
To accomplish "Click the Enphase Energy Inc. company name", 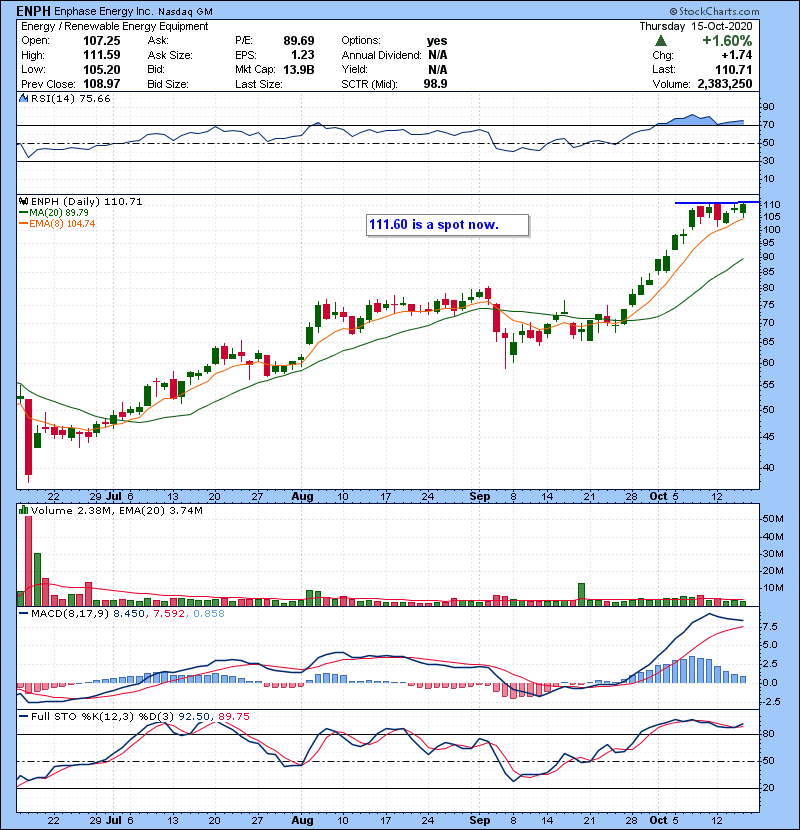I will point(103,11).
